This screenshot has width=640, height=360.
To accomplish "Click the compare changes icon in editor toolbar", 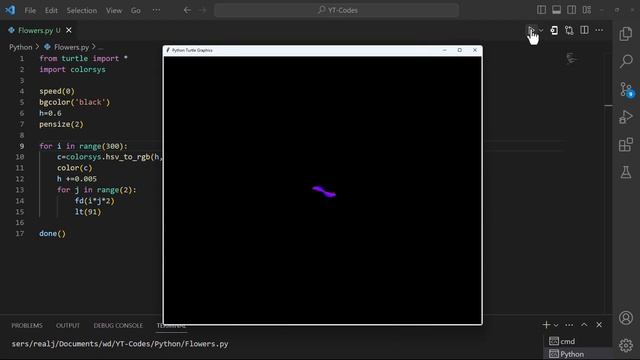I will coord(569,30).
